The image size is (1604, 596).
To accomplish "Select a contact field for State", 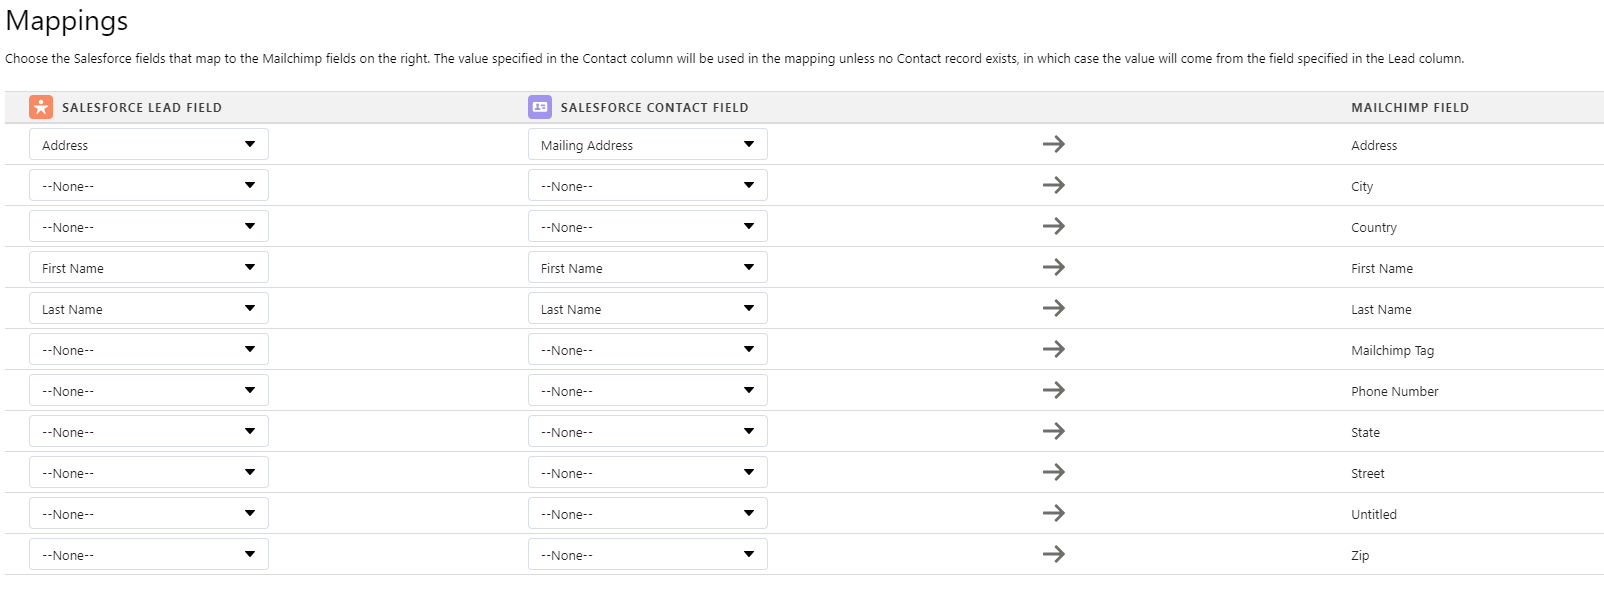I will 648,431.
